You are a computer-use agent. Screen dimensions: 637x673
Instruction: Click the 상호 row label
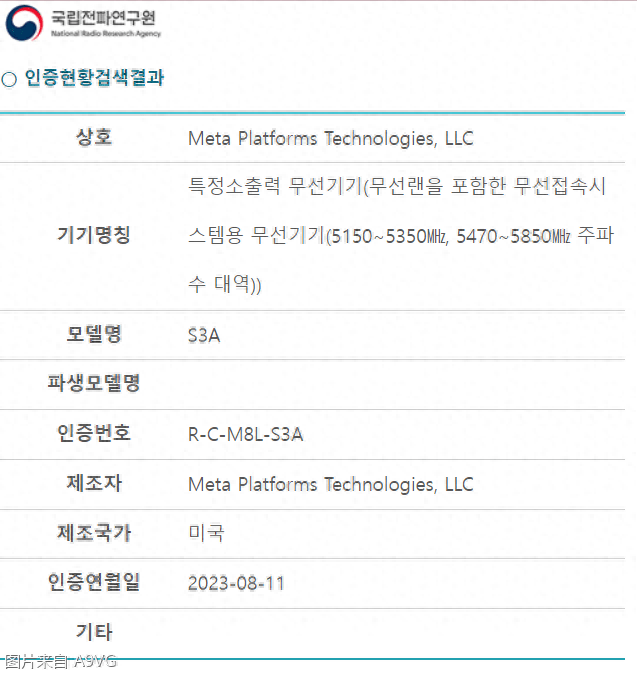[94, 138]
